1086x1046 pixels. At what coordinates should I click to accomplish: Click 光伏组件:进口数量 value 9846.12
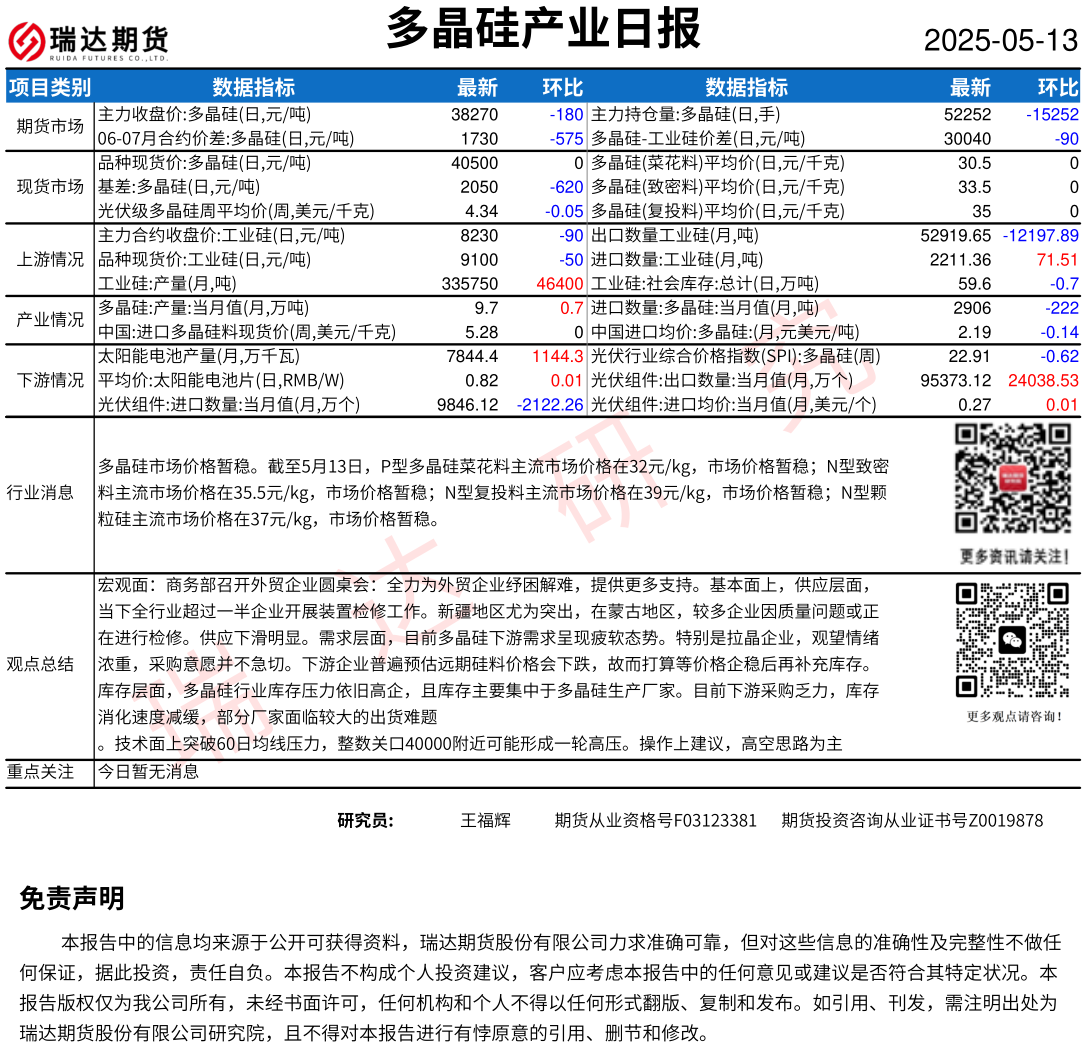coord(468,405)
